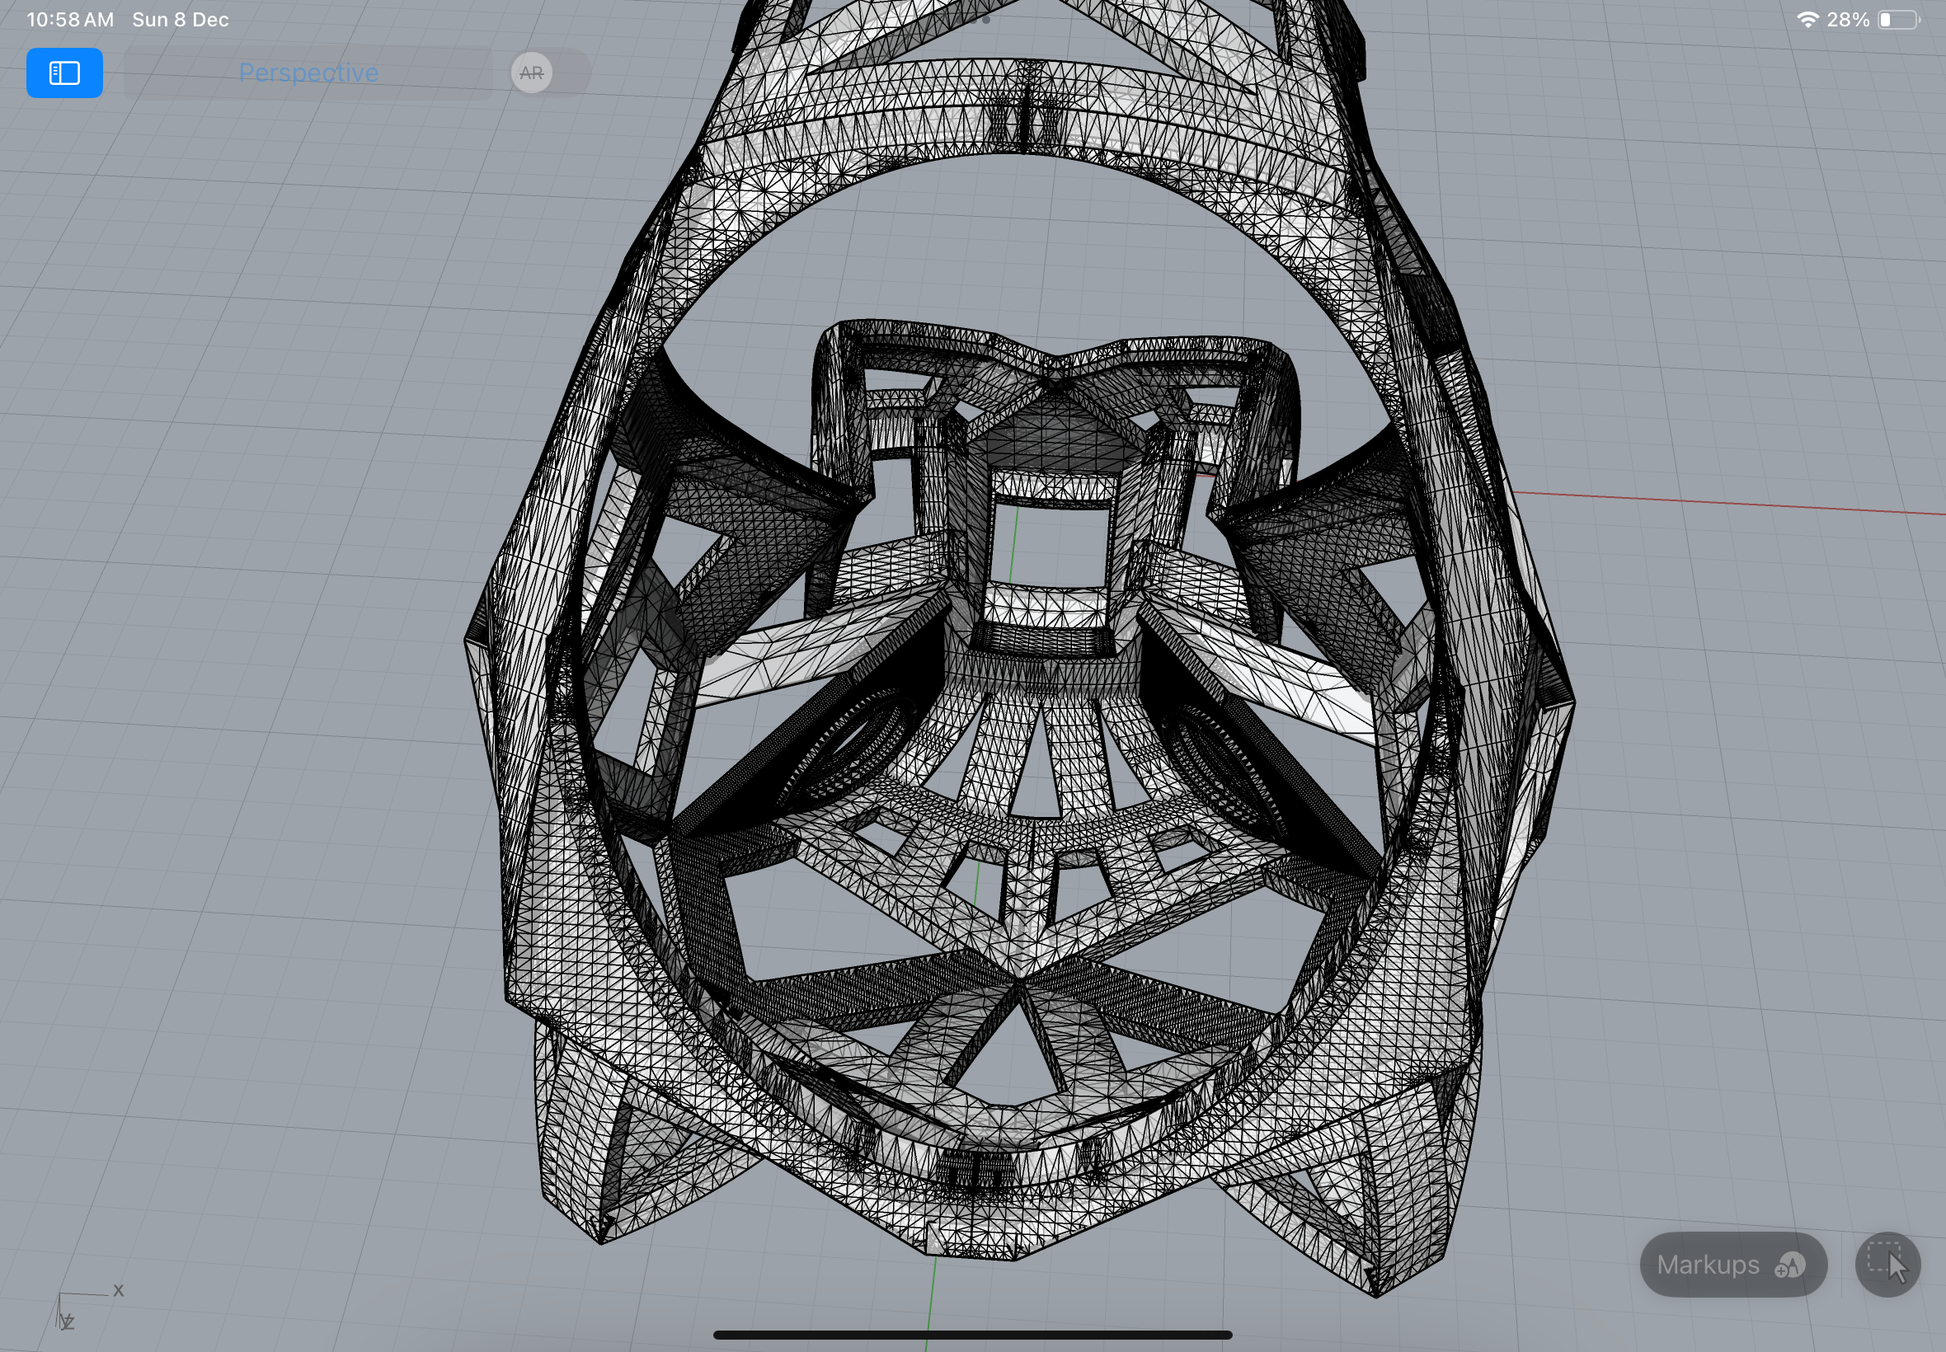Enable the AR viewing mode
Viewport: 1946px width, 1352px height.
click(x=531, y=73)
